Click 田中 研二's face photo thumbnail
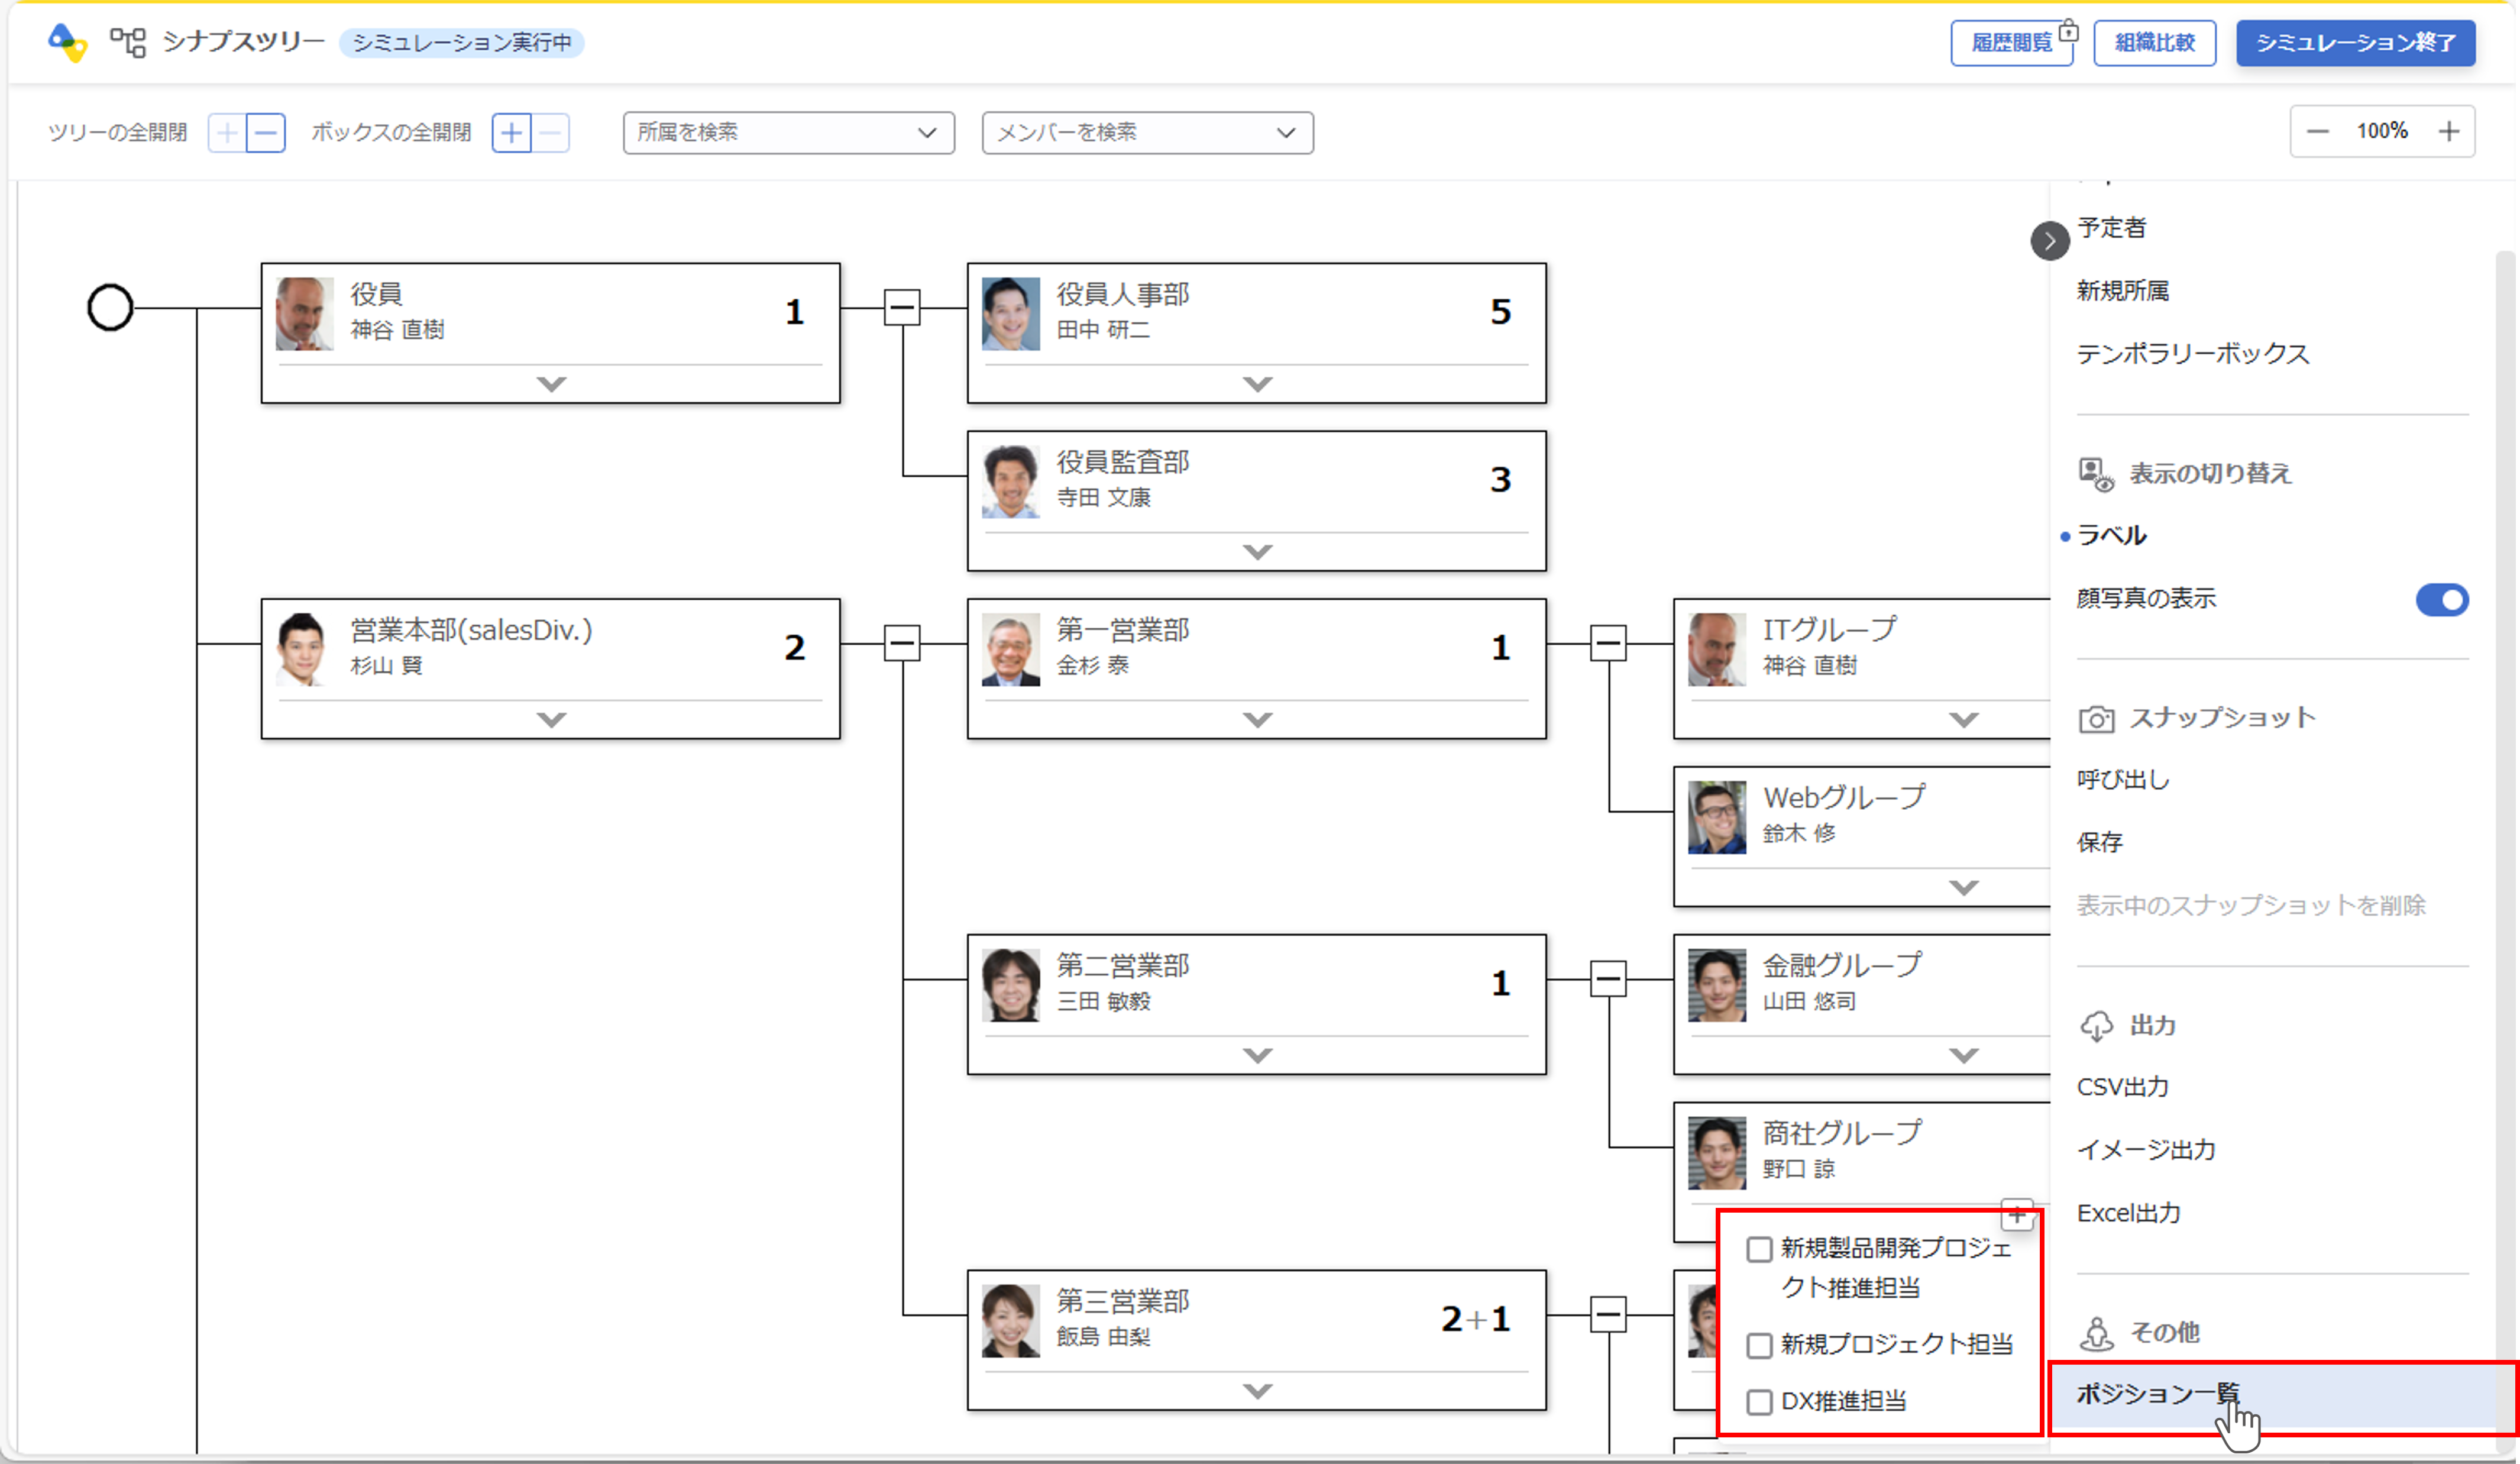 coord(1010,314)
